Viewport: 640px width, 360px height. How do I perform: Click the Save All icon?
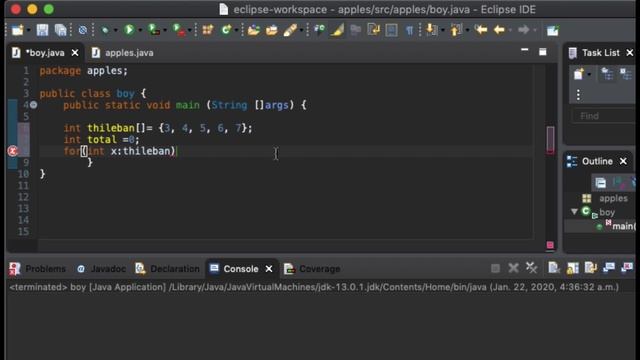[x=60, y=30]
